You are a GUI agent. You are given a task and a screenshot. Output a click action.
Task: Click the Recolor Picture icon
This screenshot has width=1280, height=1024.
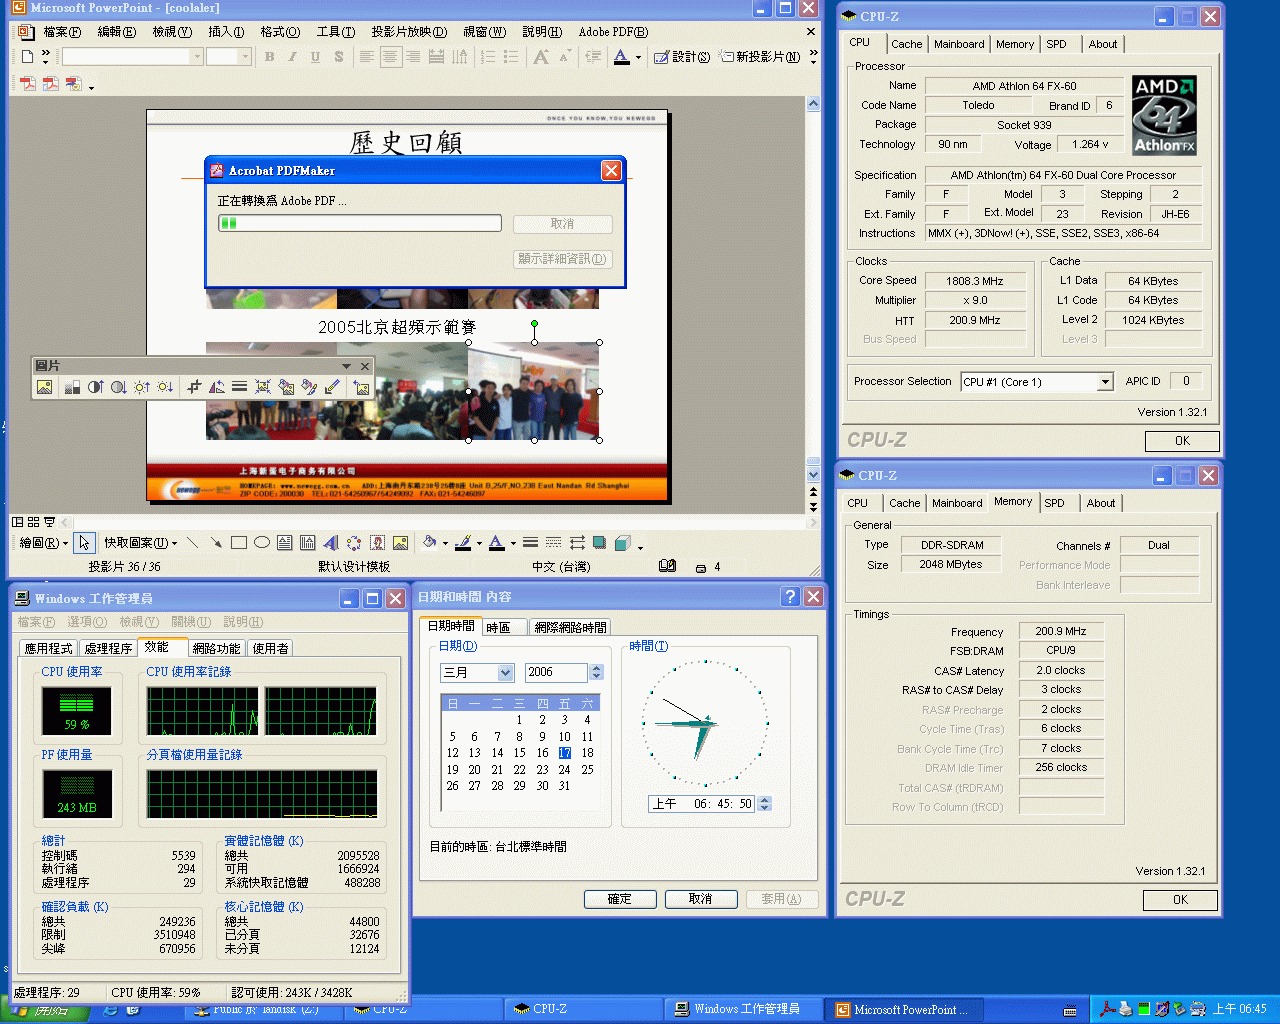[x=286, y=387]
